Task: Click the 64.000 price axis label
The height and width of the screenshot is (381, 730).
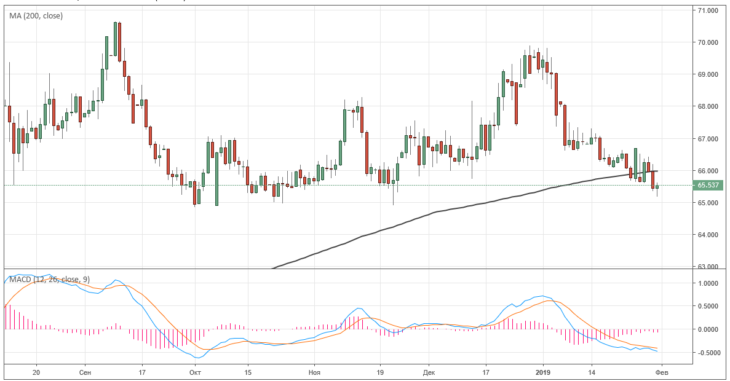Action: (708, 235)
